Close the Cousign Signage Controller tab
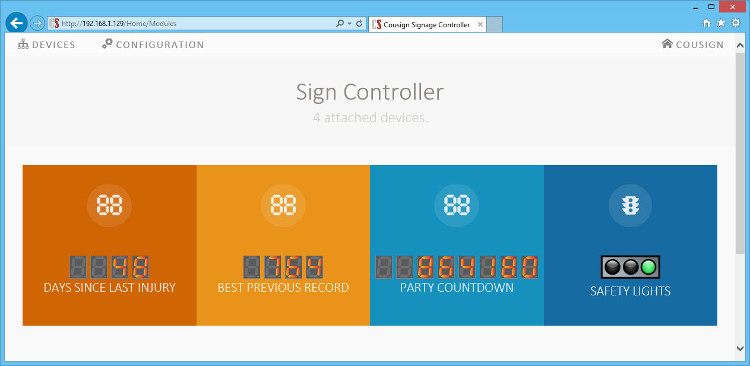The image size is (750, 366). tap(480, 24)
